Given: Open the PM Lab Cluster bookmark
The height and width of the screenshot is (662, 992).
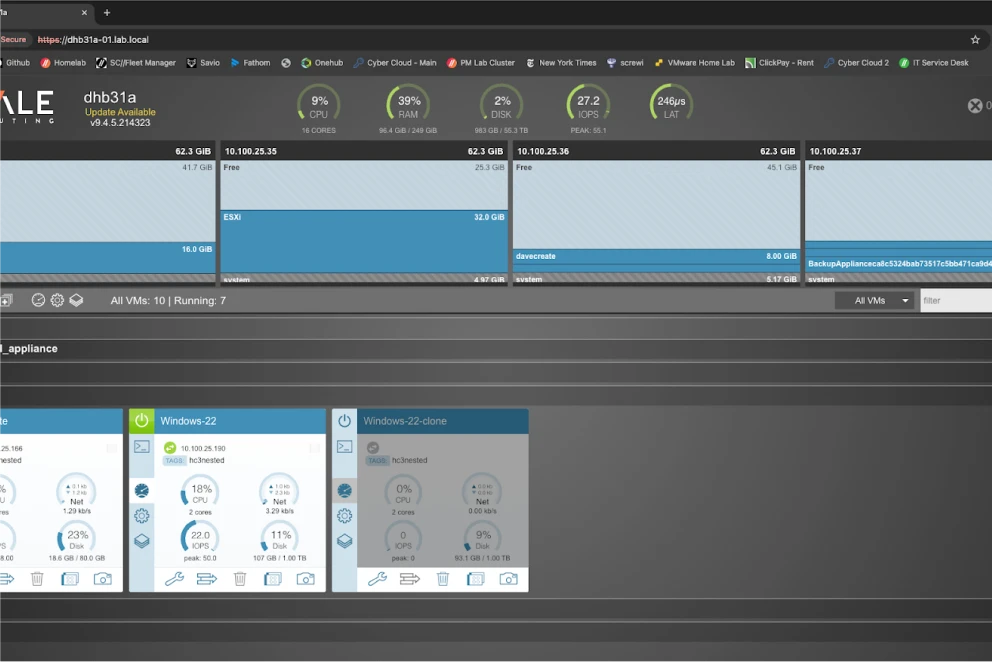Looking at the screenshot, I should tap(481, 63).
